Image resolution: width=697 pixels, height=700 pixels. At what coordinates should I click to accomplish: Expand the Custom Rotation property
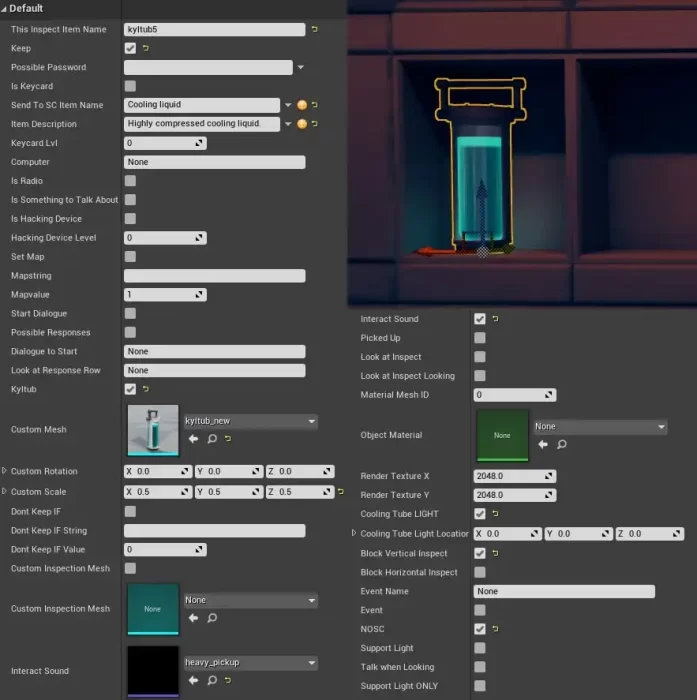4,471
